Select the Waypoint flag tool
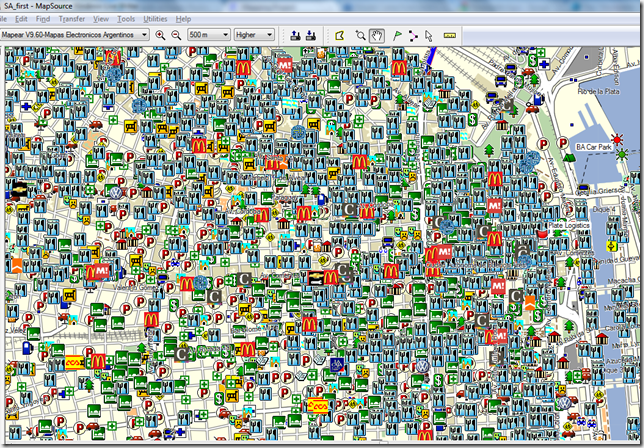 pyautogui.click(x=397, y=36)
